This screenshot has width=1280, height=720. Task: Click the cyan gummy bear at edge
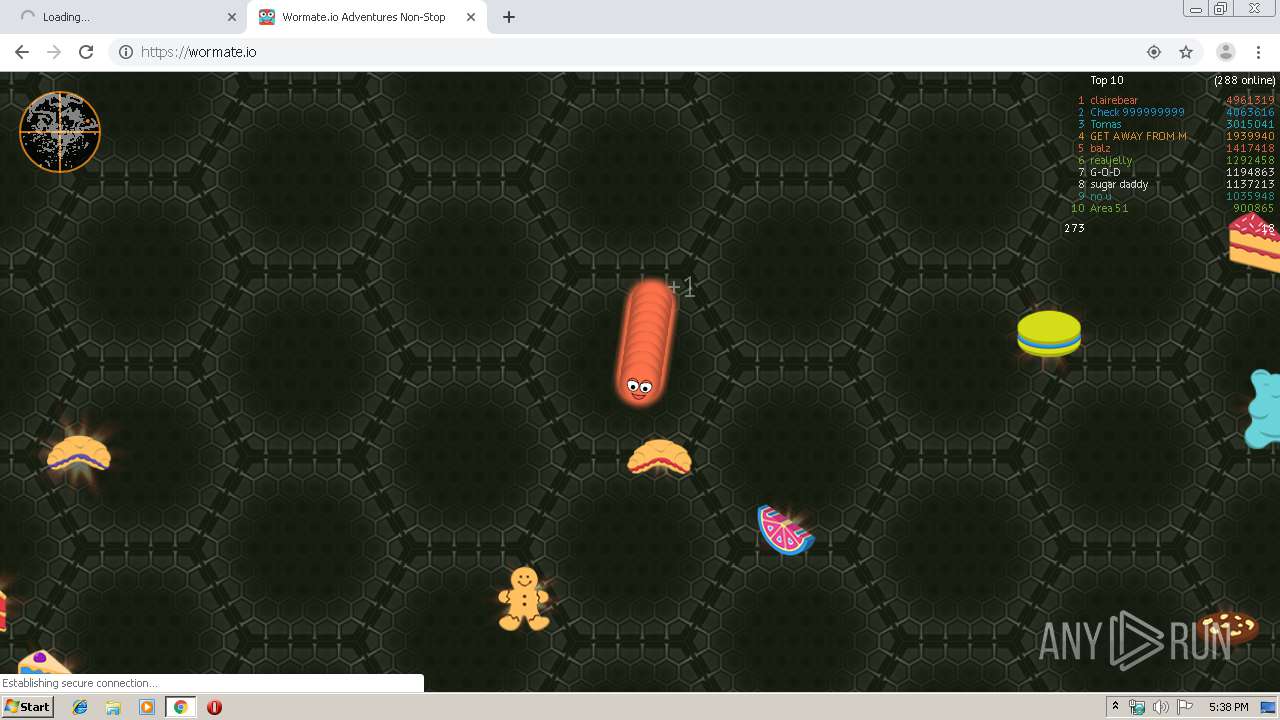click(x=1263, y=408)
